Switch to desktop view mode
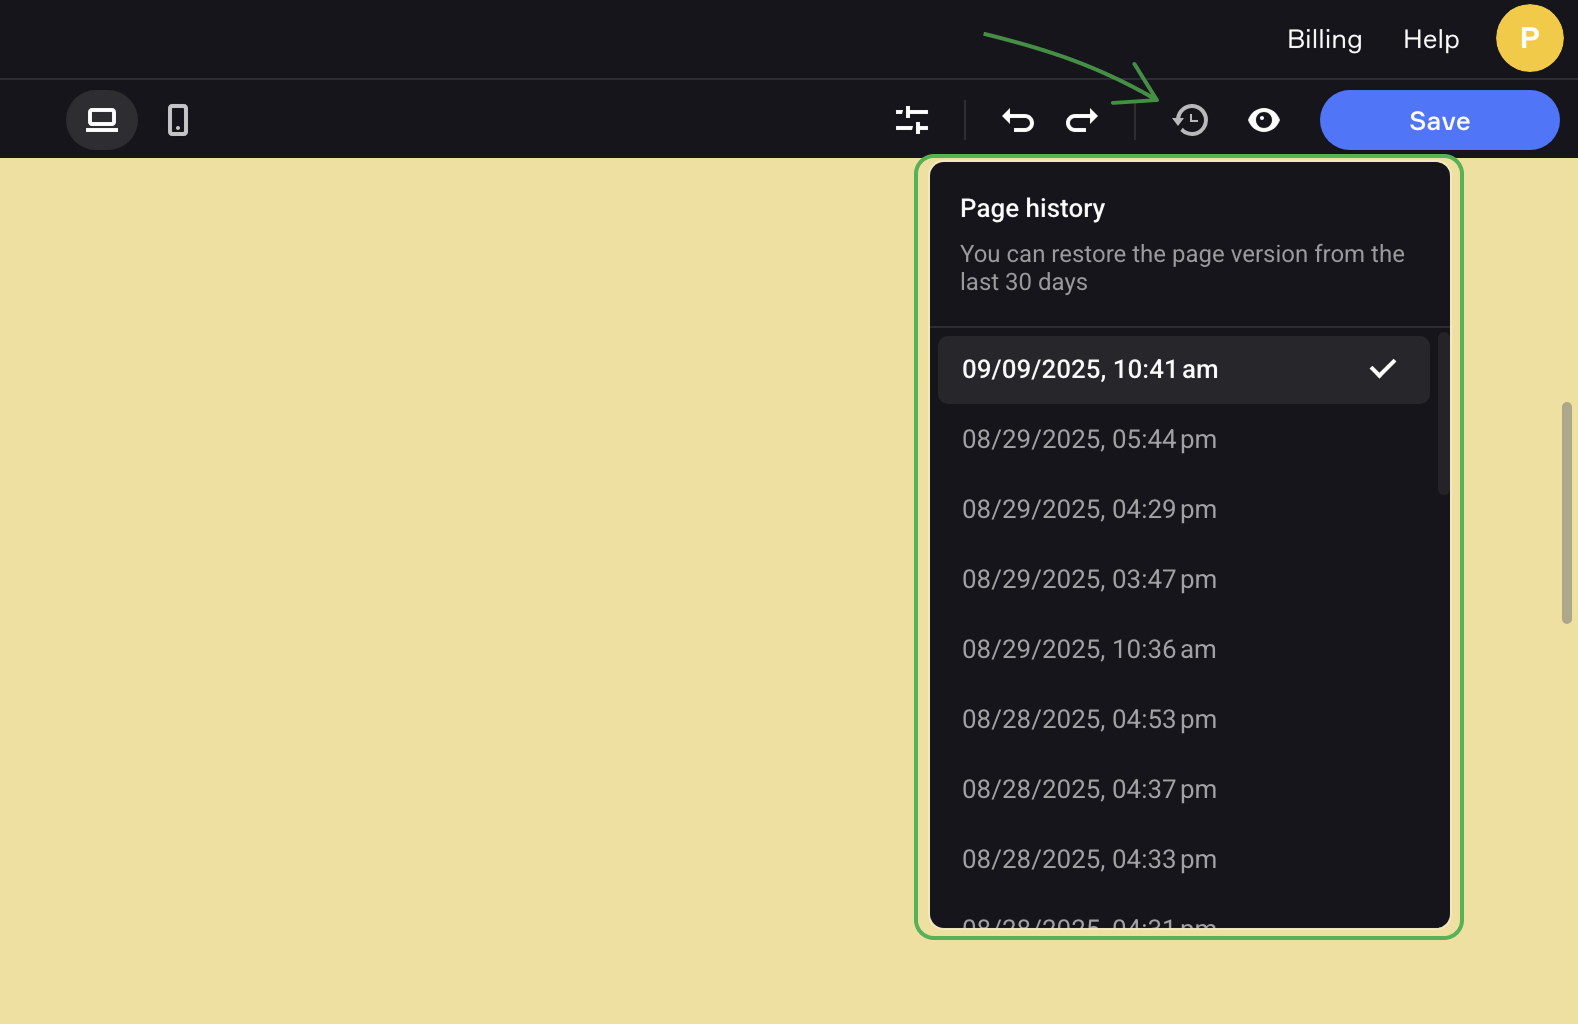Screen dimensions: 1578x1024 point(102,120)
